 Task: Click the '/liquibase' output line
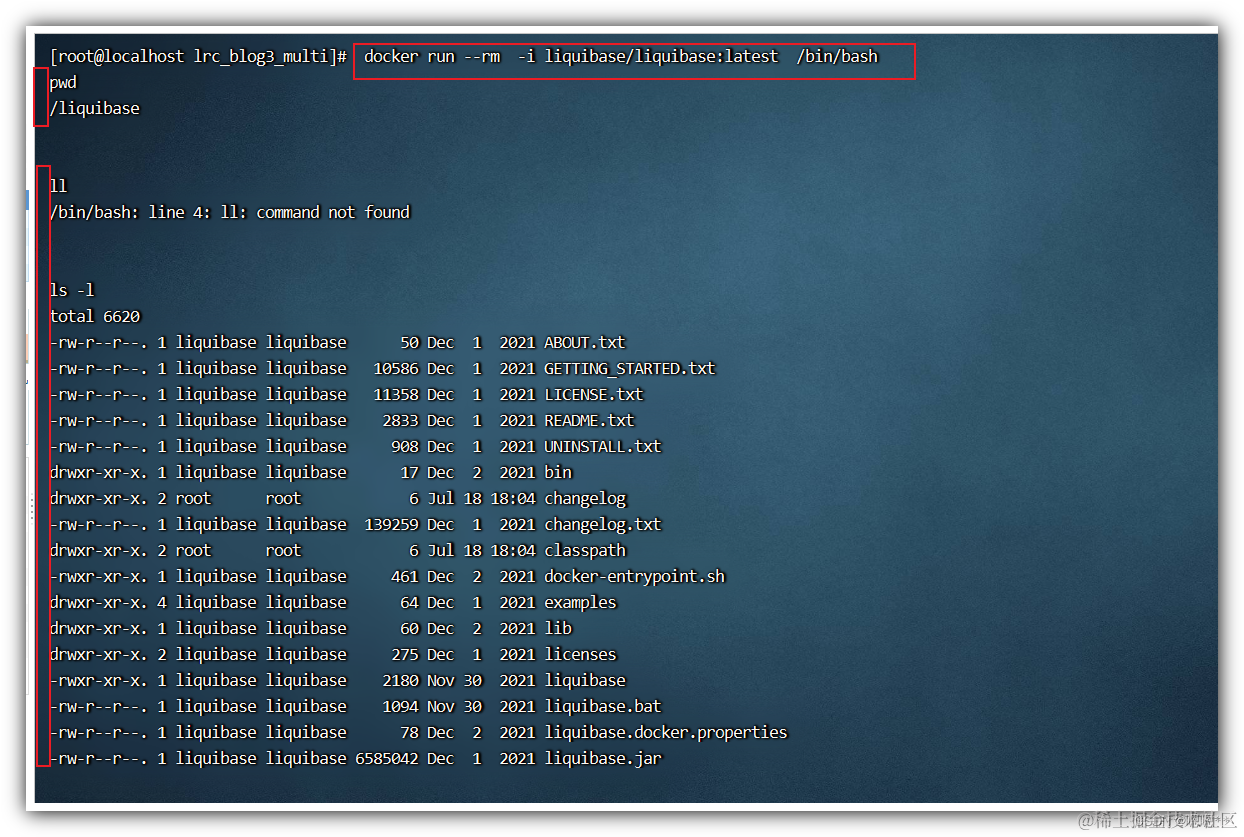point(95,108)
